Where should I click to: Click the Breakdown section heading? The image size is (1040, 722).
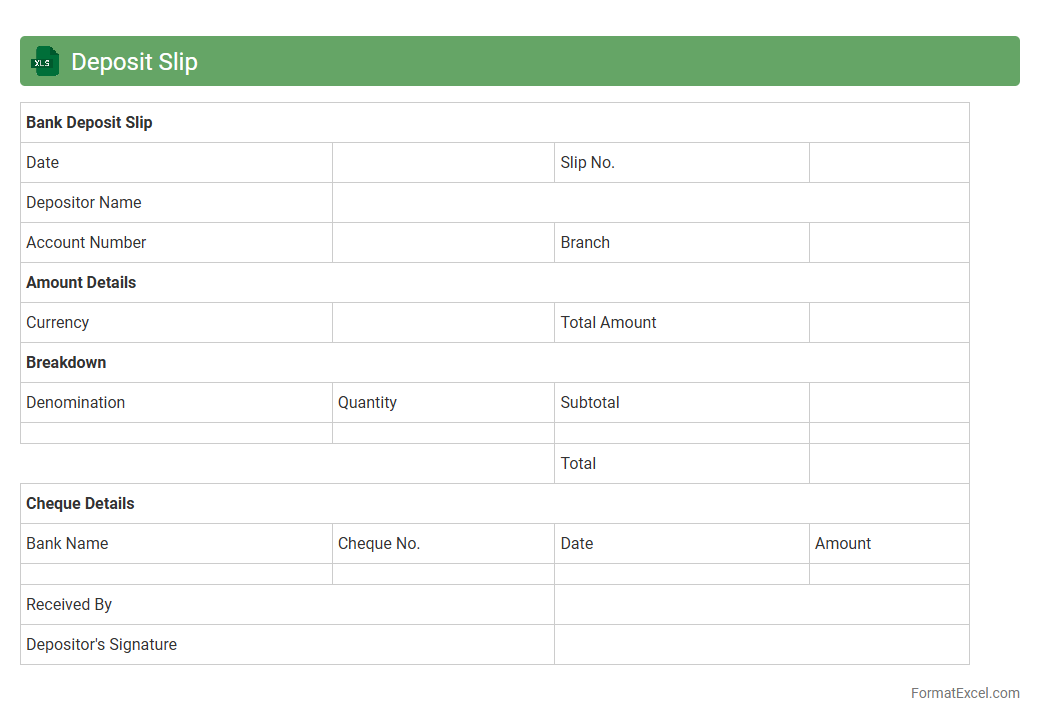(x=66, y=363)
